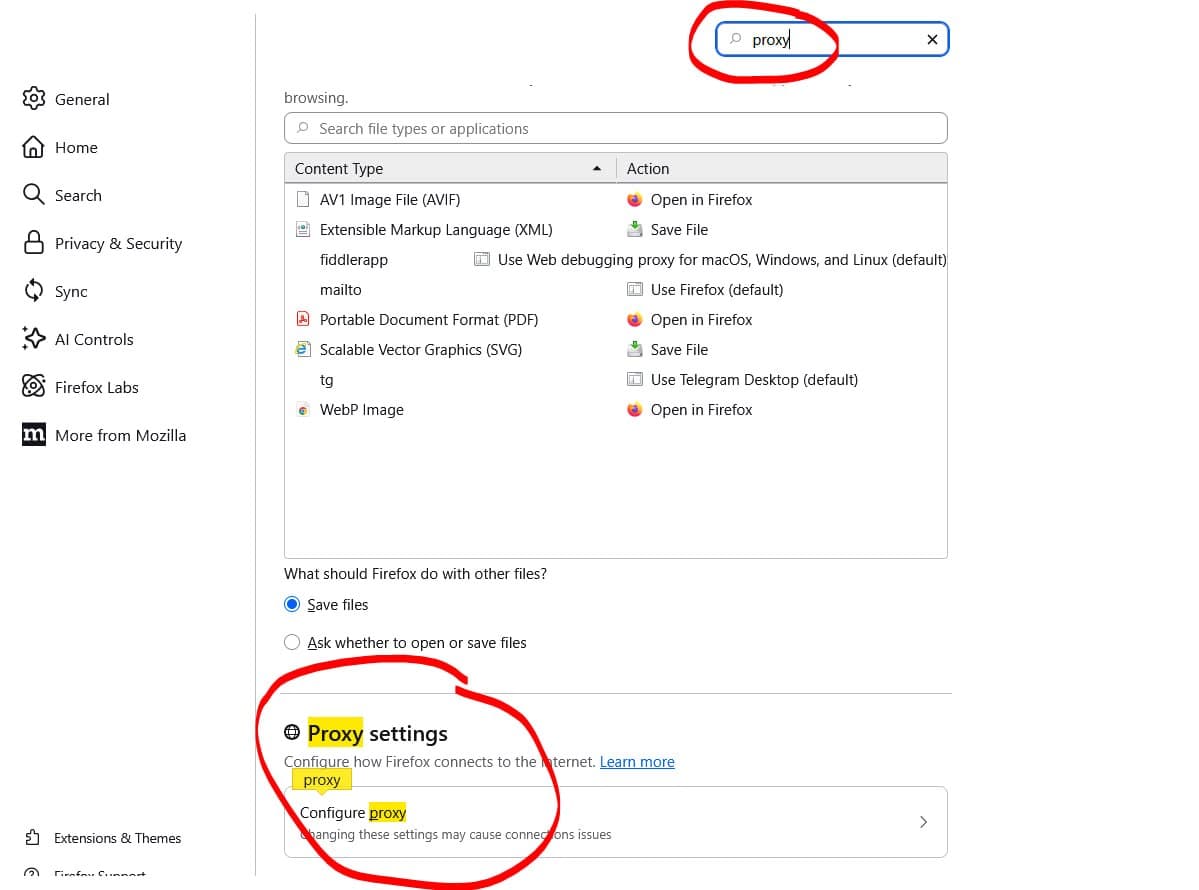Open Privacy & Security lock icon
The width and height of the screenshot is (1199, 890).
34,242
